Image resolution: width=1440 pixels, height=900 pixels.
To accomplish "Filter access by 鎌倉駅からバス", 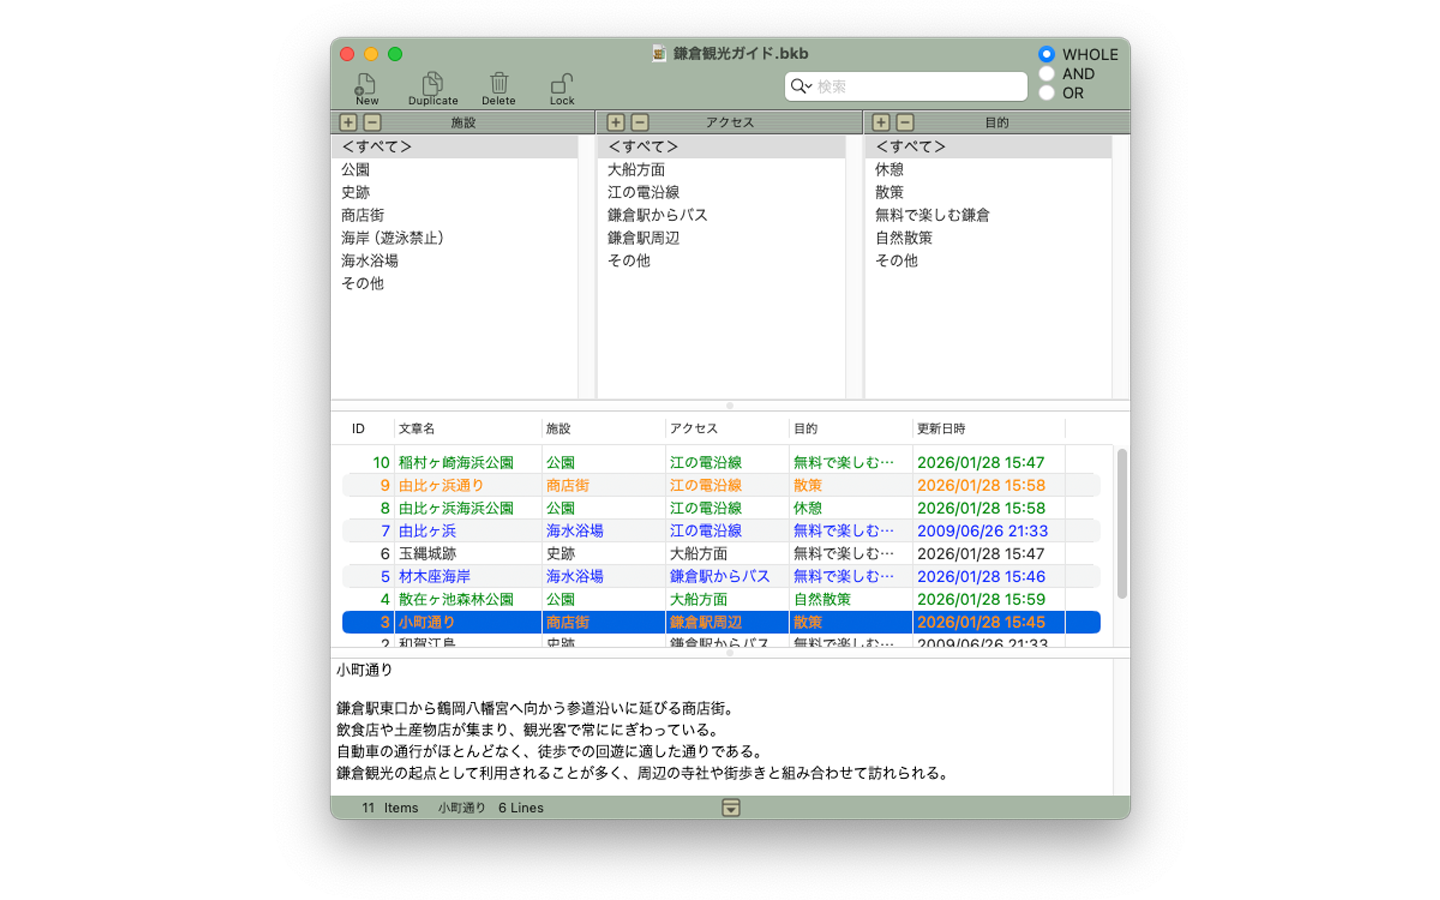I will [722, 215].
